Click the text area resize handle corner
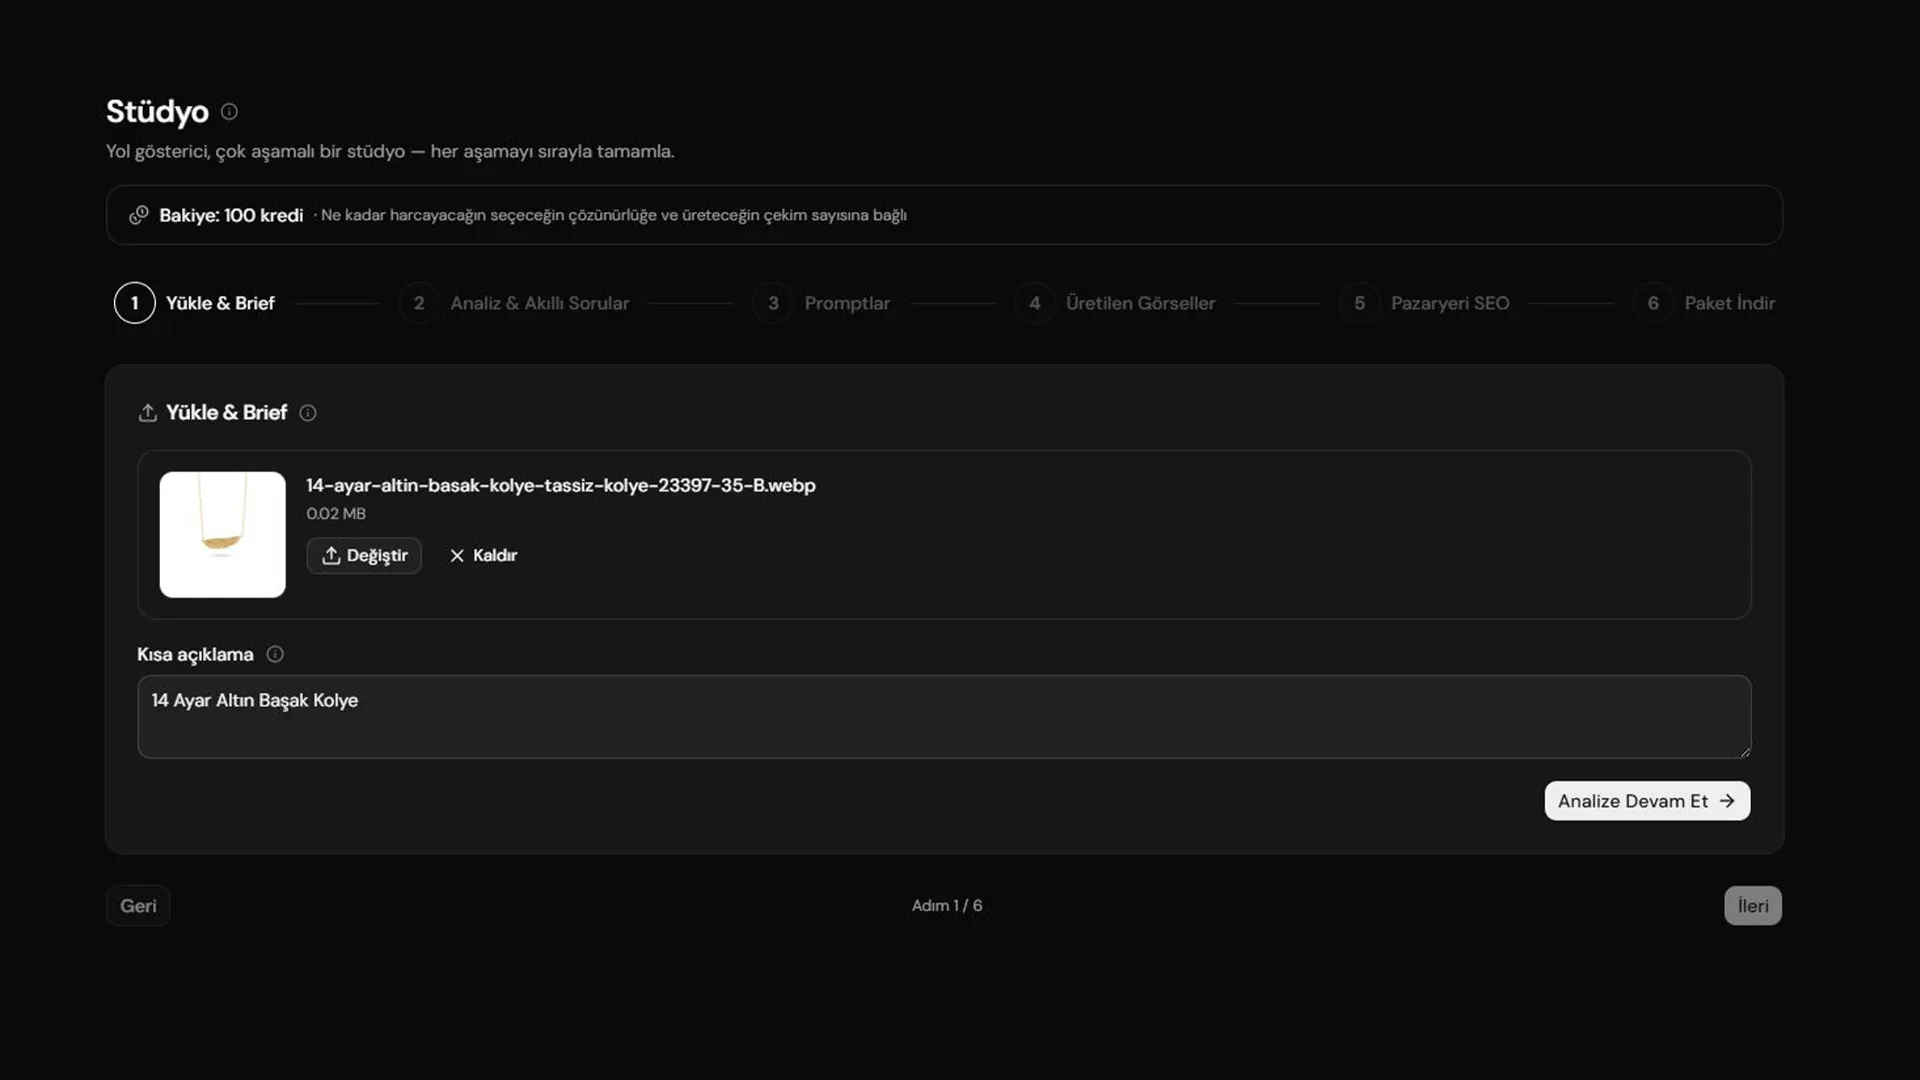Screen dimensions: 1920x1080 (x=1745, y=752)
